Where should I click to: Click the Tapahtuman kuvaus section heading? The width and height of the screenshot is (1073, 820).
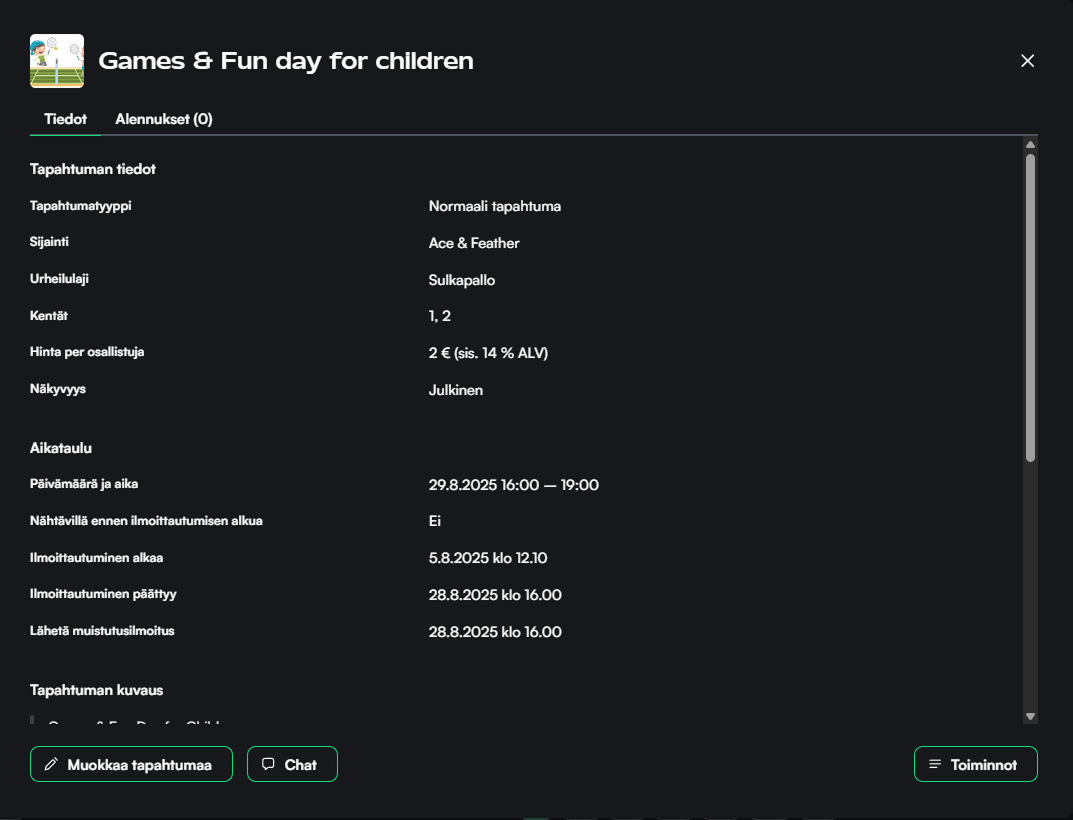pos(96,690)
